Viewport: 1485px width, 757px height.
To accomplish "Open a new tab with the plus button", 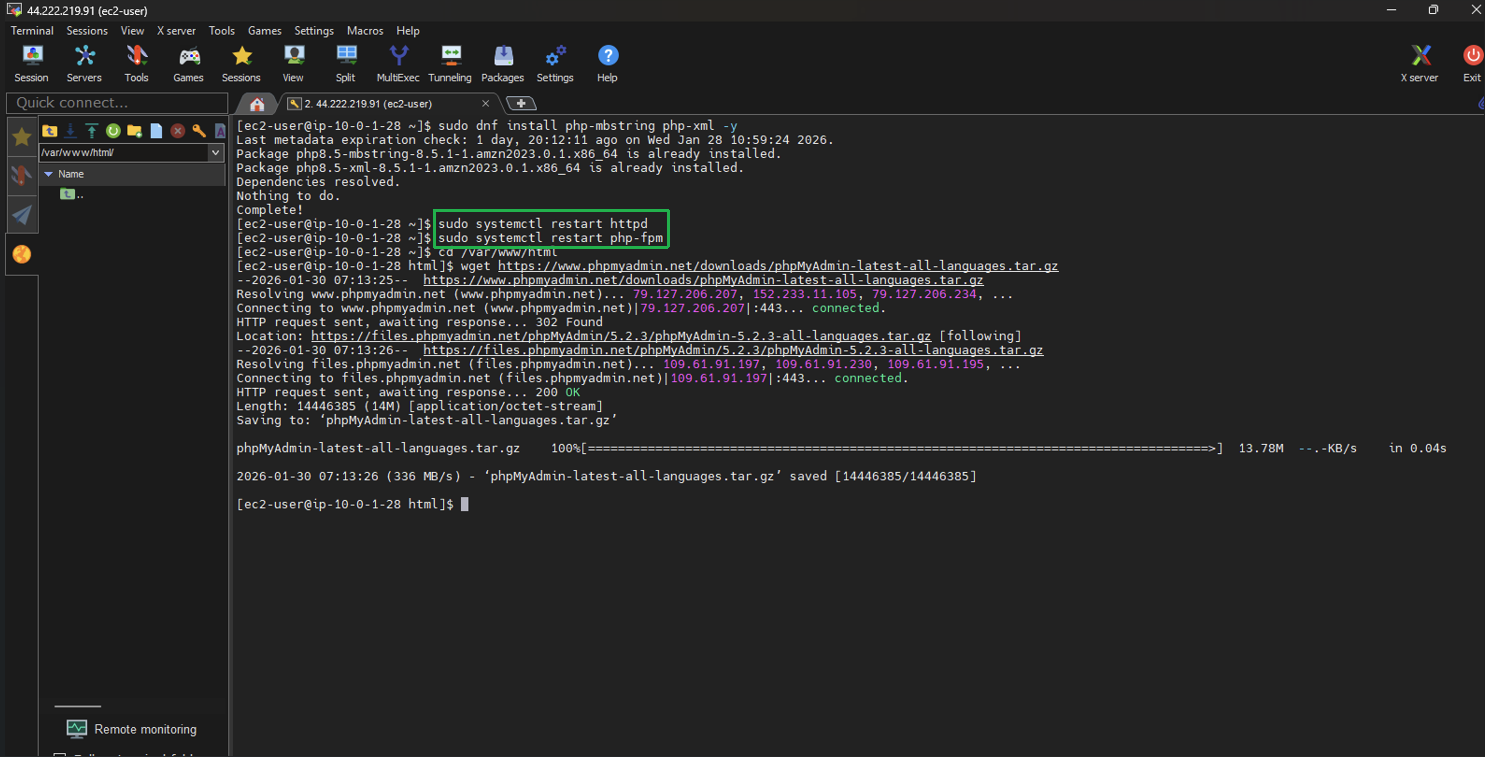I will 521,102.
